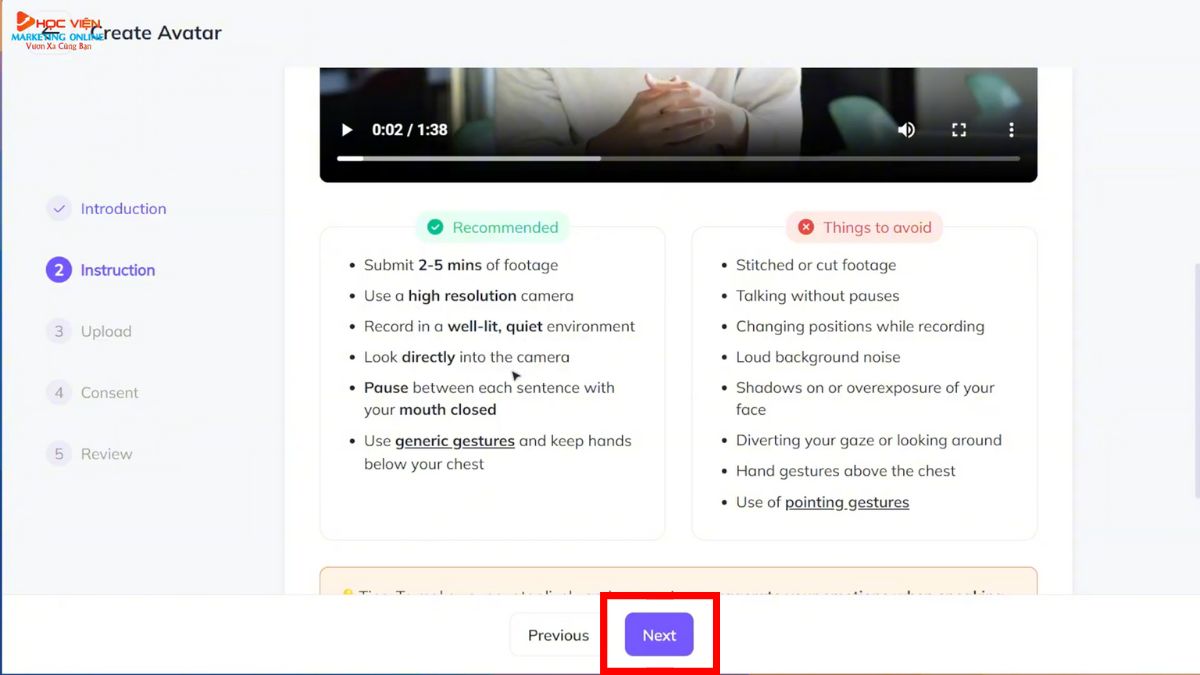Click the green Recommended badge
The width and height of the screenshot is (1200, 675).
coord(492,227)
